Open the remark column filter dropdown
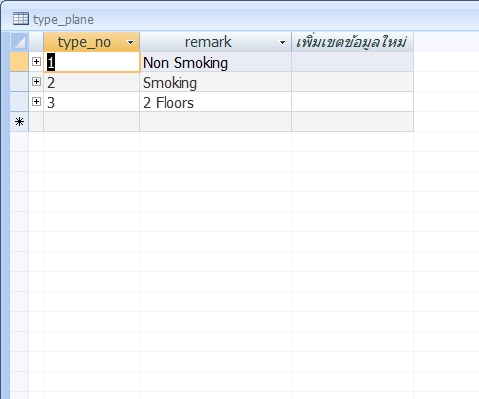Screen dimensions: 479x399 click(x=282, y=42)
